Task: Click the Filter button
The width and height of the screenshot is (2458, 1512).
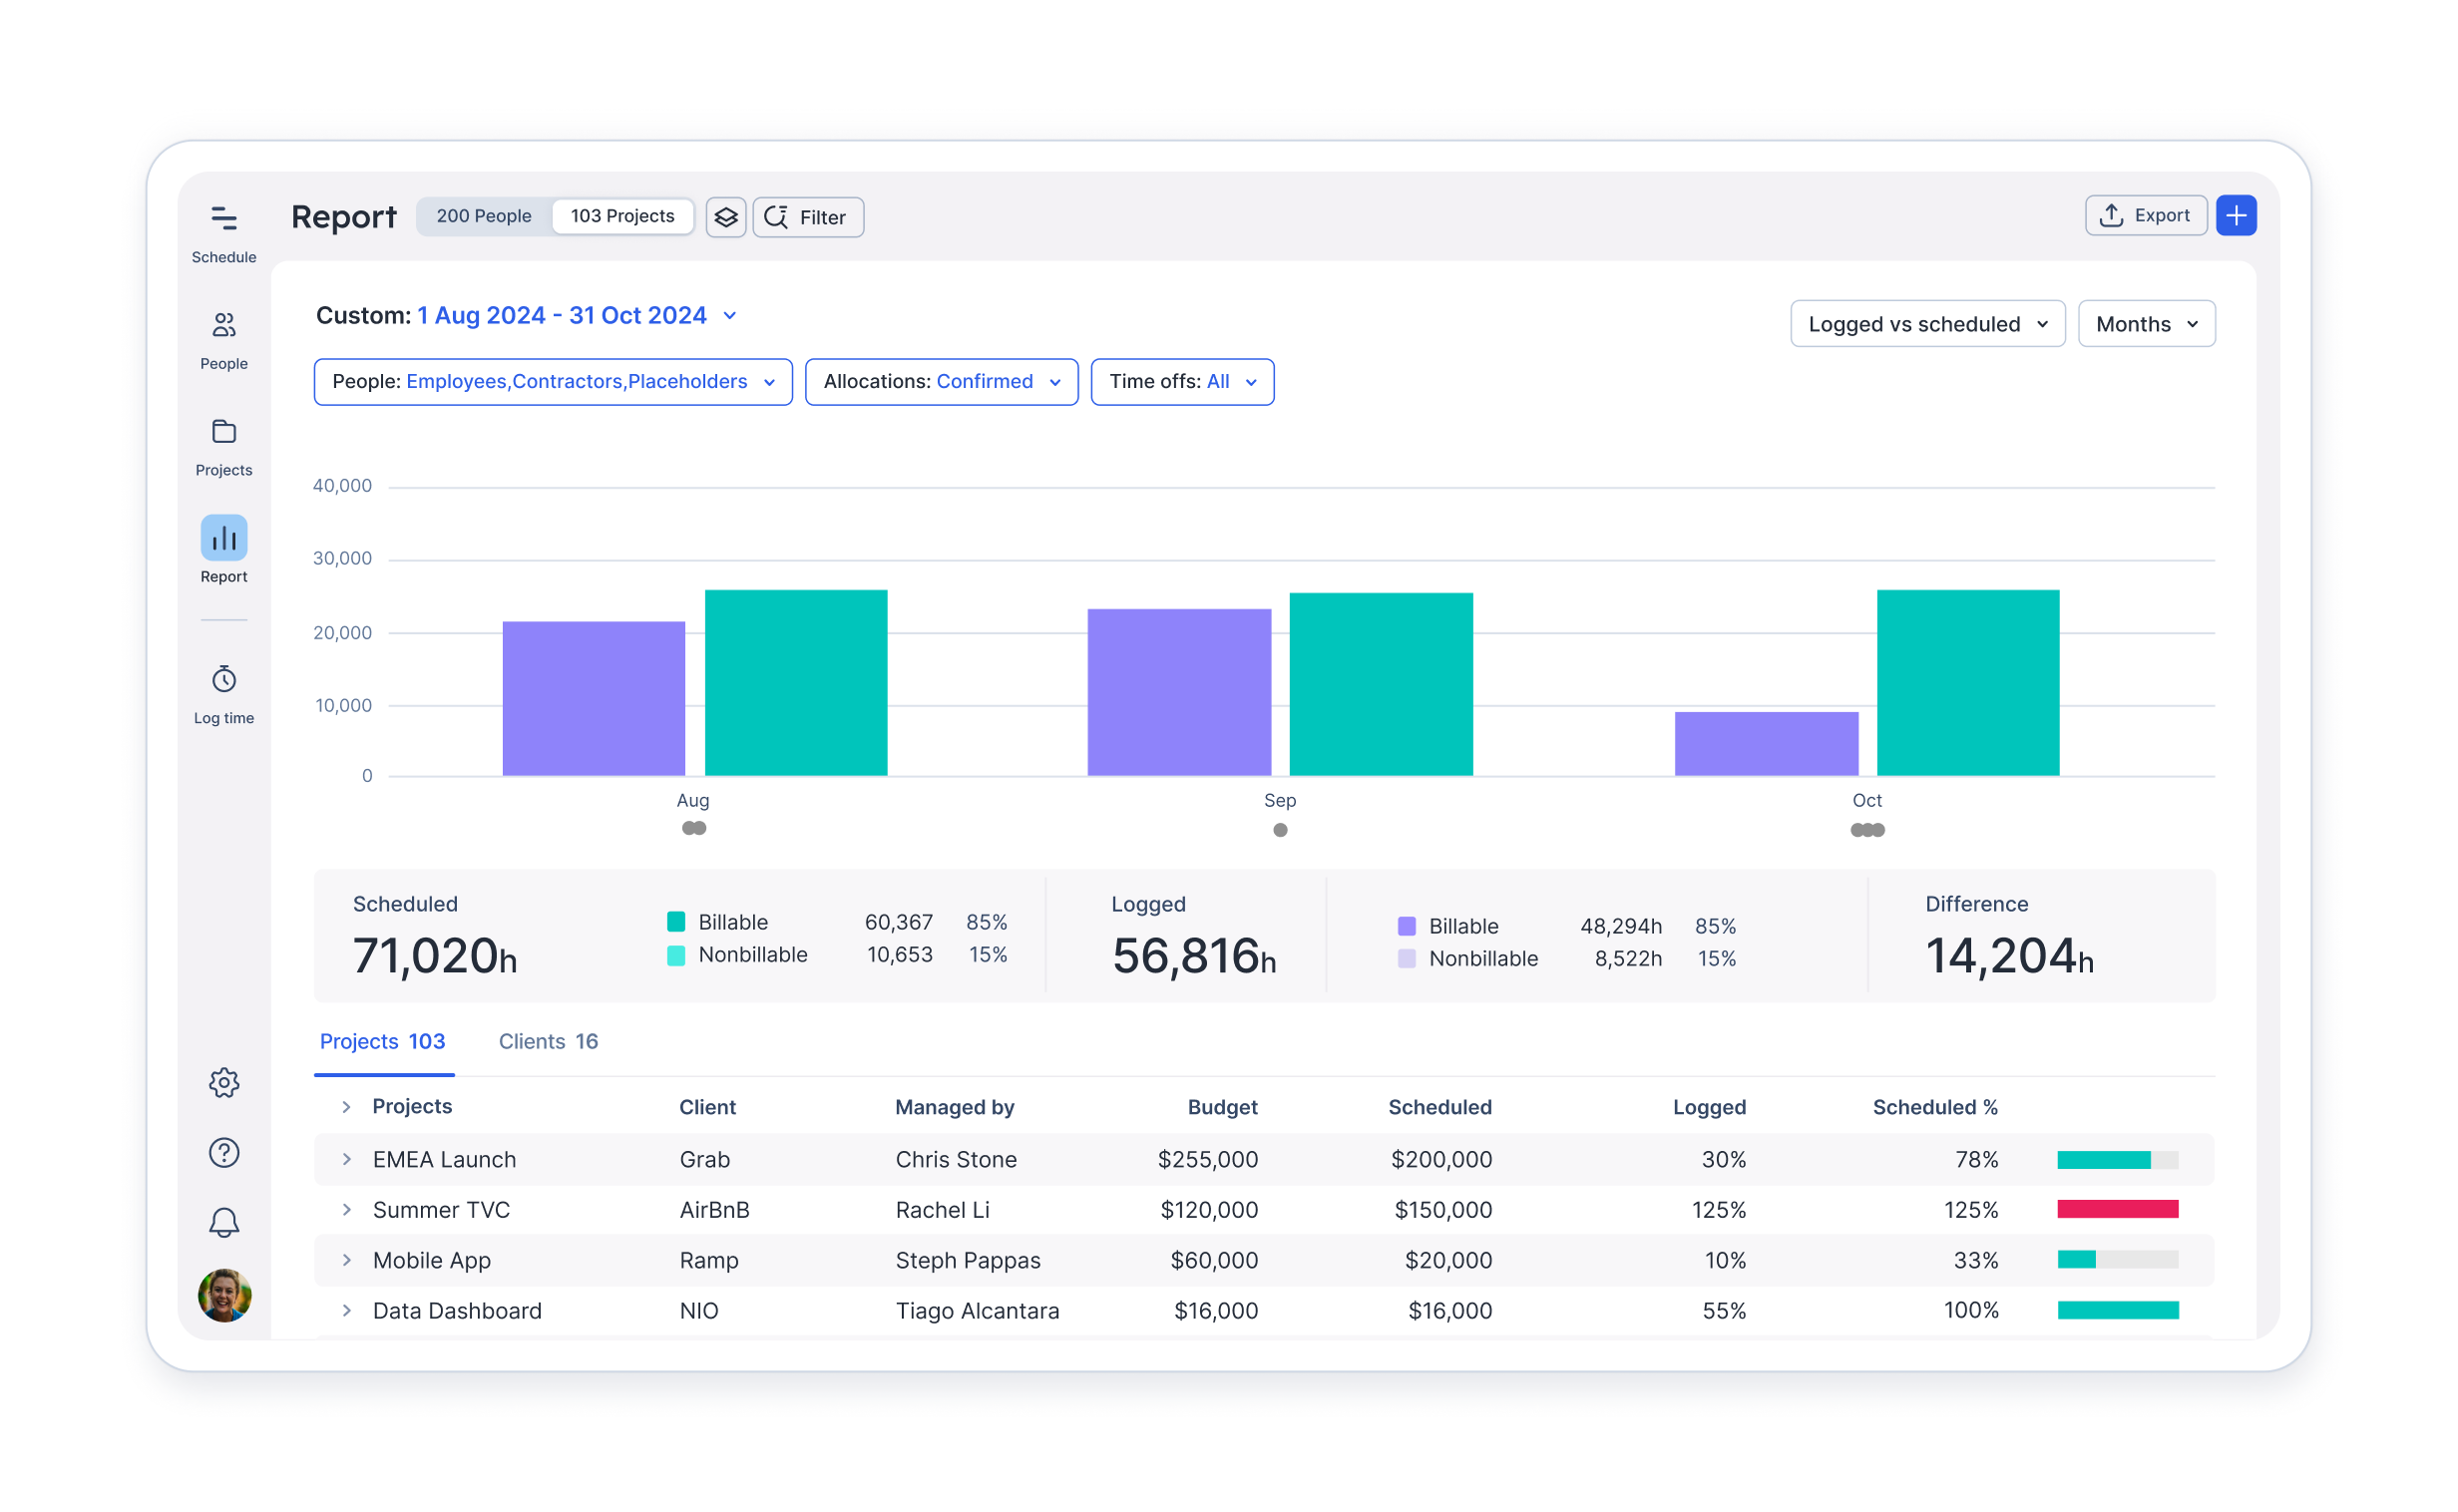Action: 807,217
